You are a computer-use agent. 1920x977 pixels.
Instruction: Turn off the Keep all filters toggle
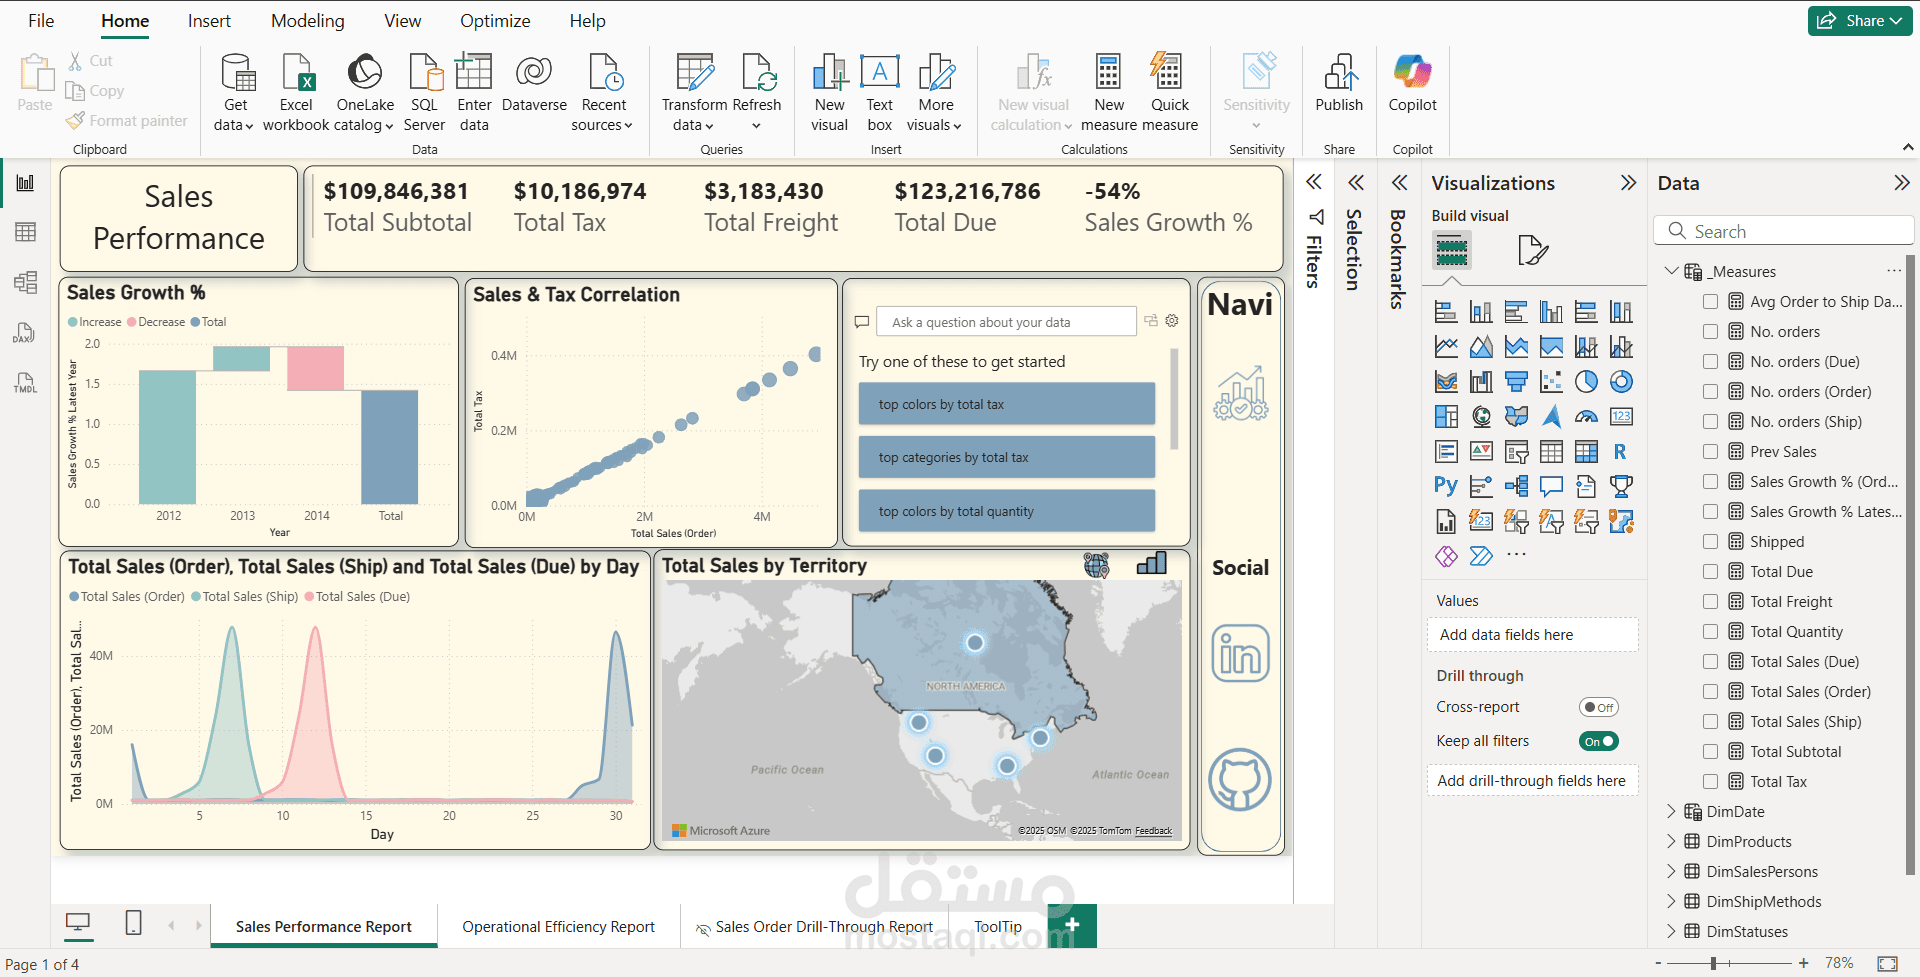[x=1598, y=741]
